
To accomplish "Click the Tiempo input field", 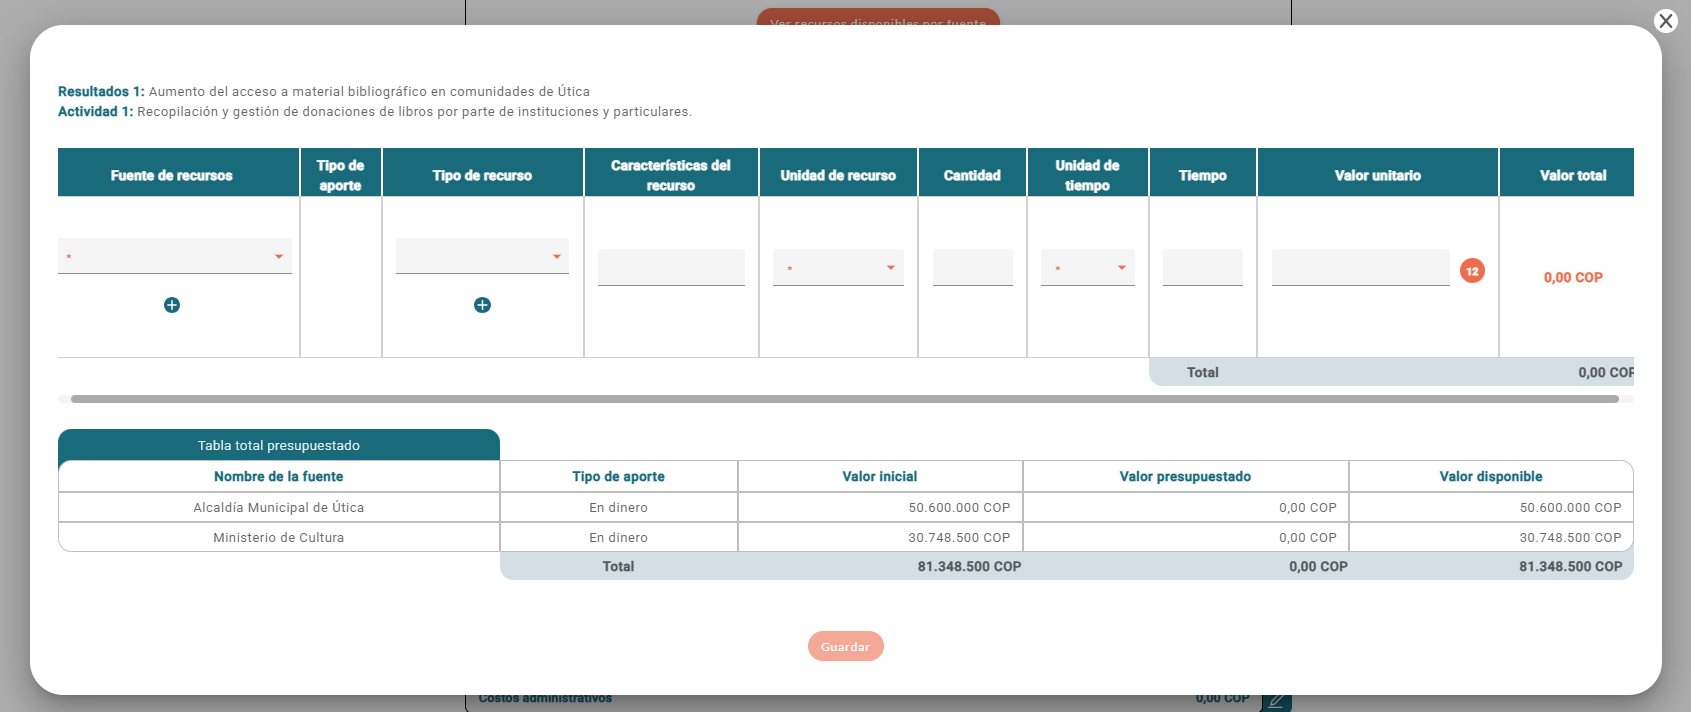I will coord(1202,268).
